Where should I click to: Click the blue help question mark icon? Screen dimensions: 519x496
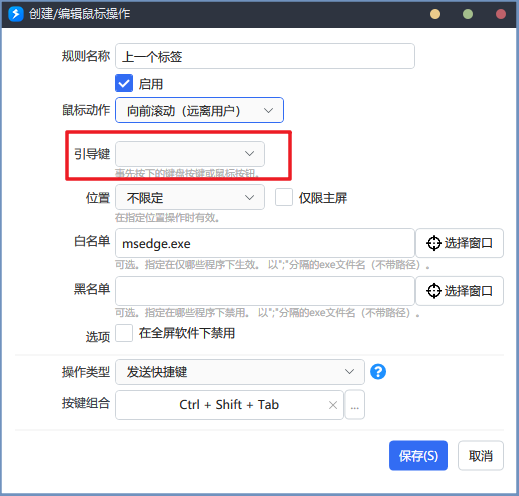pyautogui.click(x=378, y=371)
